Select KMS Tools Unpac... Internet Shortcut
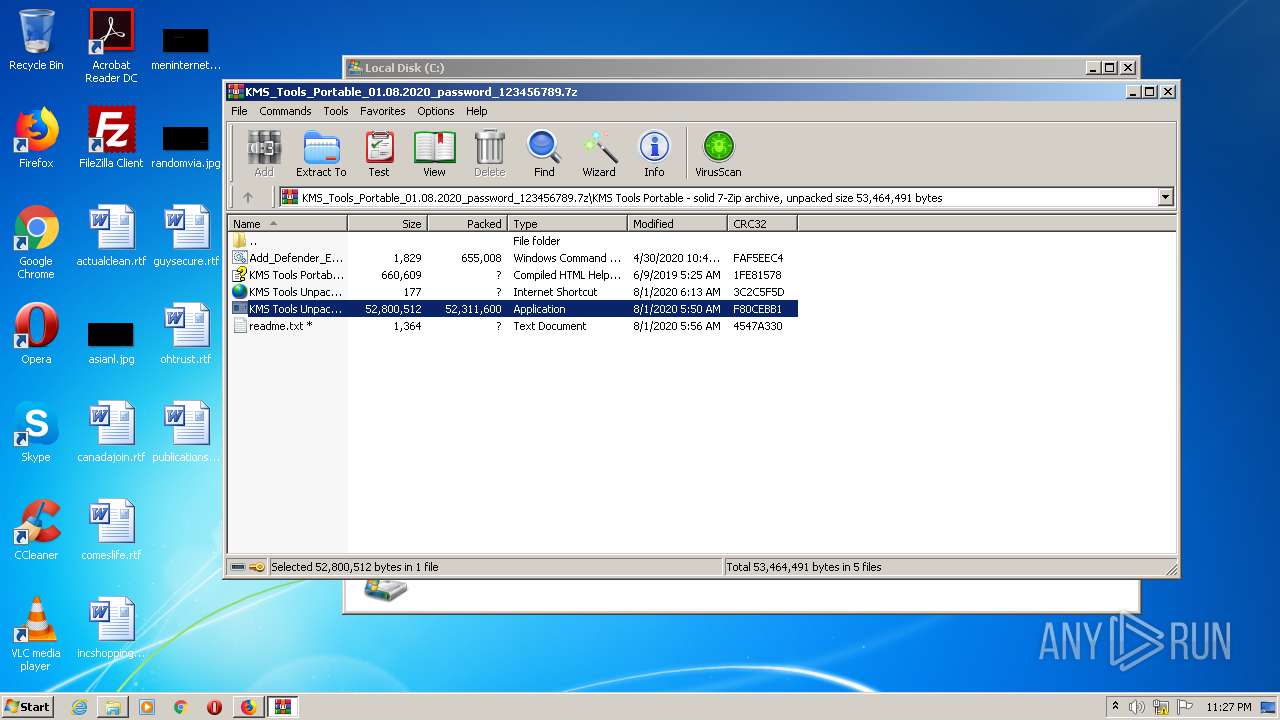Viewport: 1280px width, 720px height. point(513,292)
